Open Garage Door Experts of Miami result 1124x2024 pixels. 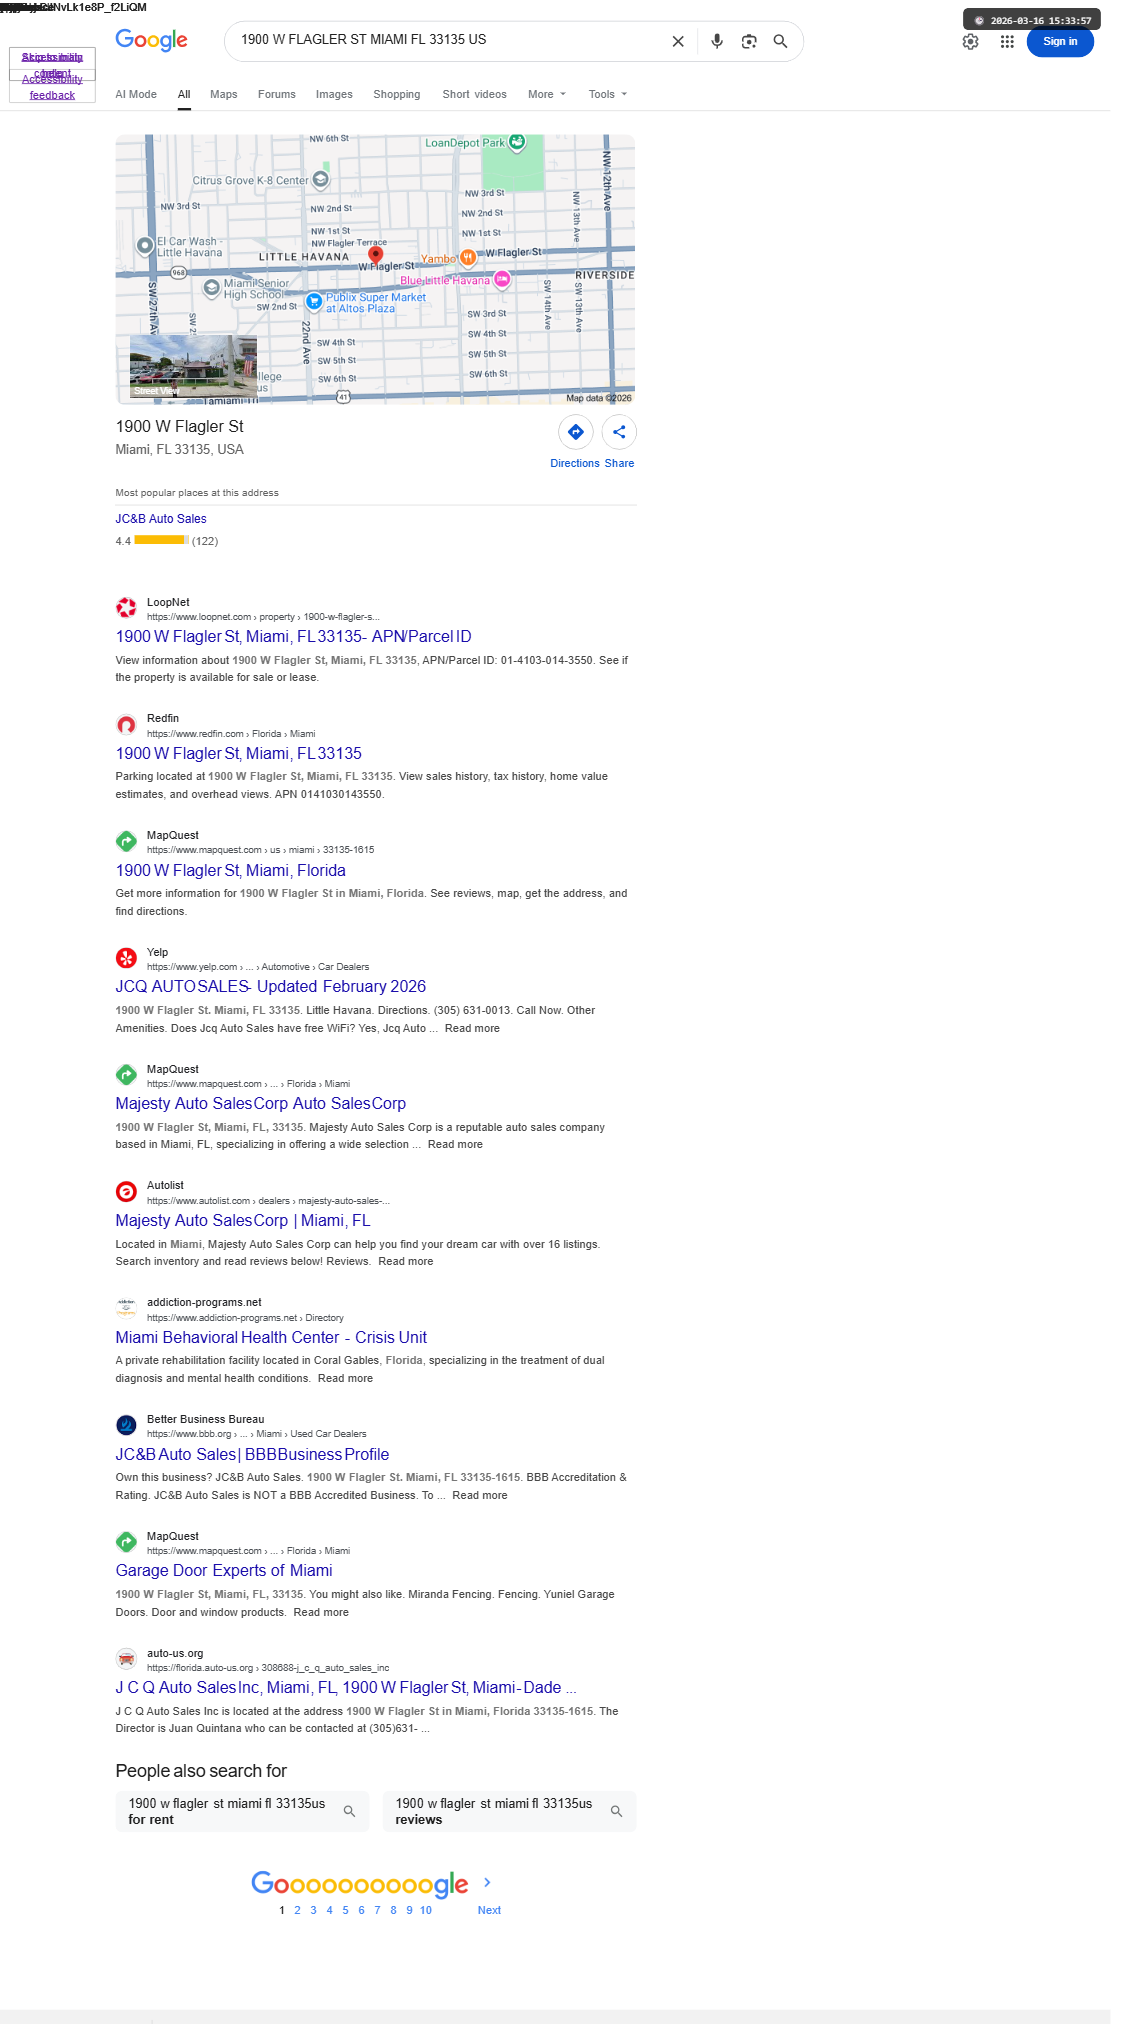point(224,1570)
